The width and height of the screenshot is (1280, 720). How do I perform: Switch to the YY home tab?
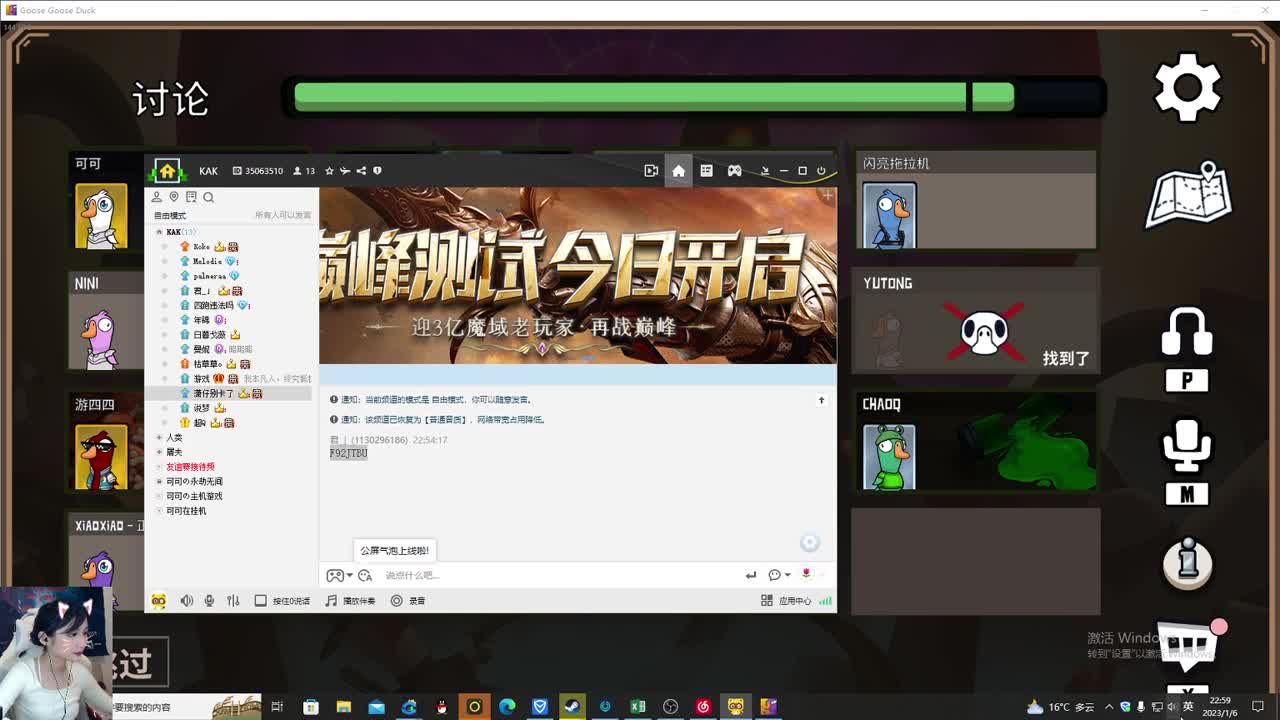point(678,171)
